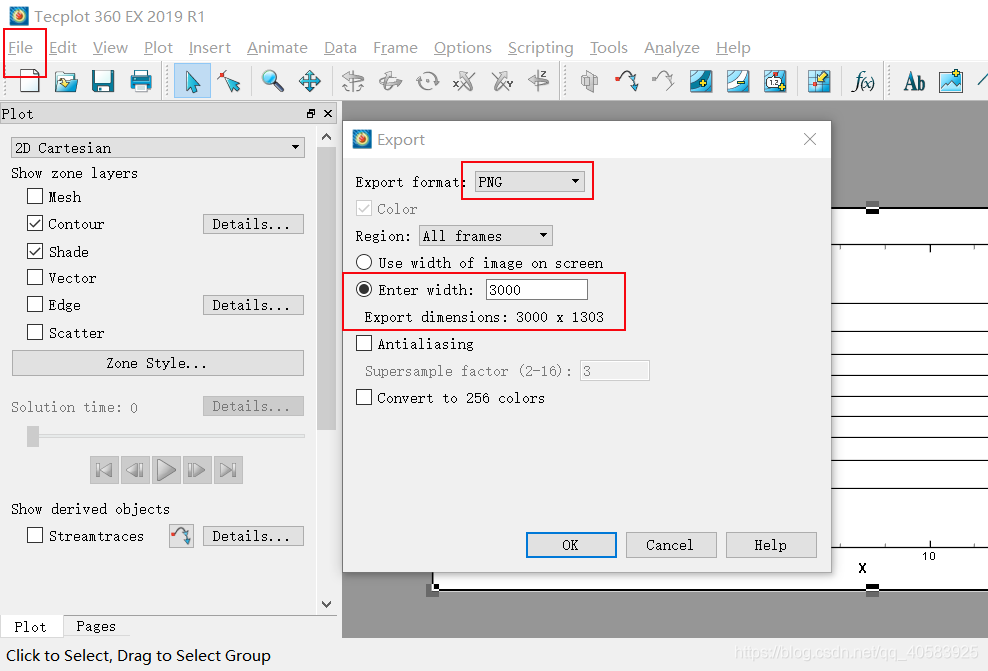Open the Scripting menu
The height and width of the screenshot is (671, 988).
pos(541,48)
